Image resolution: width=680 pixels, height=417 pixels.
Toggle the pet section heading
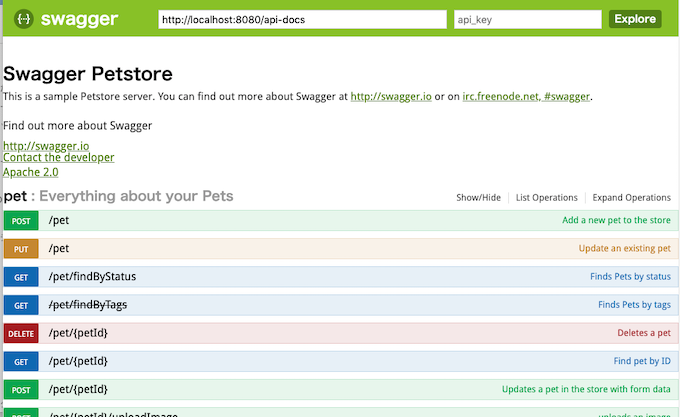(118, 196)
